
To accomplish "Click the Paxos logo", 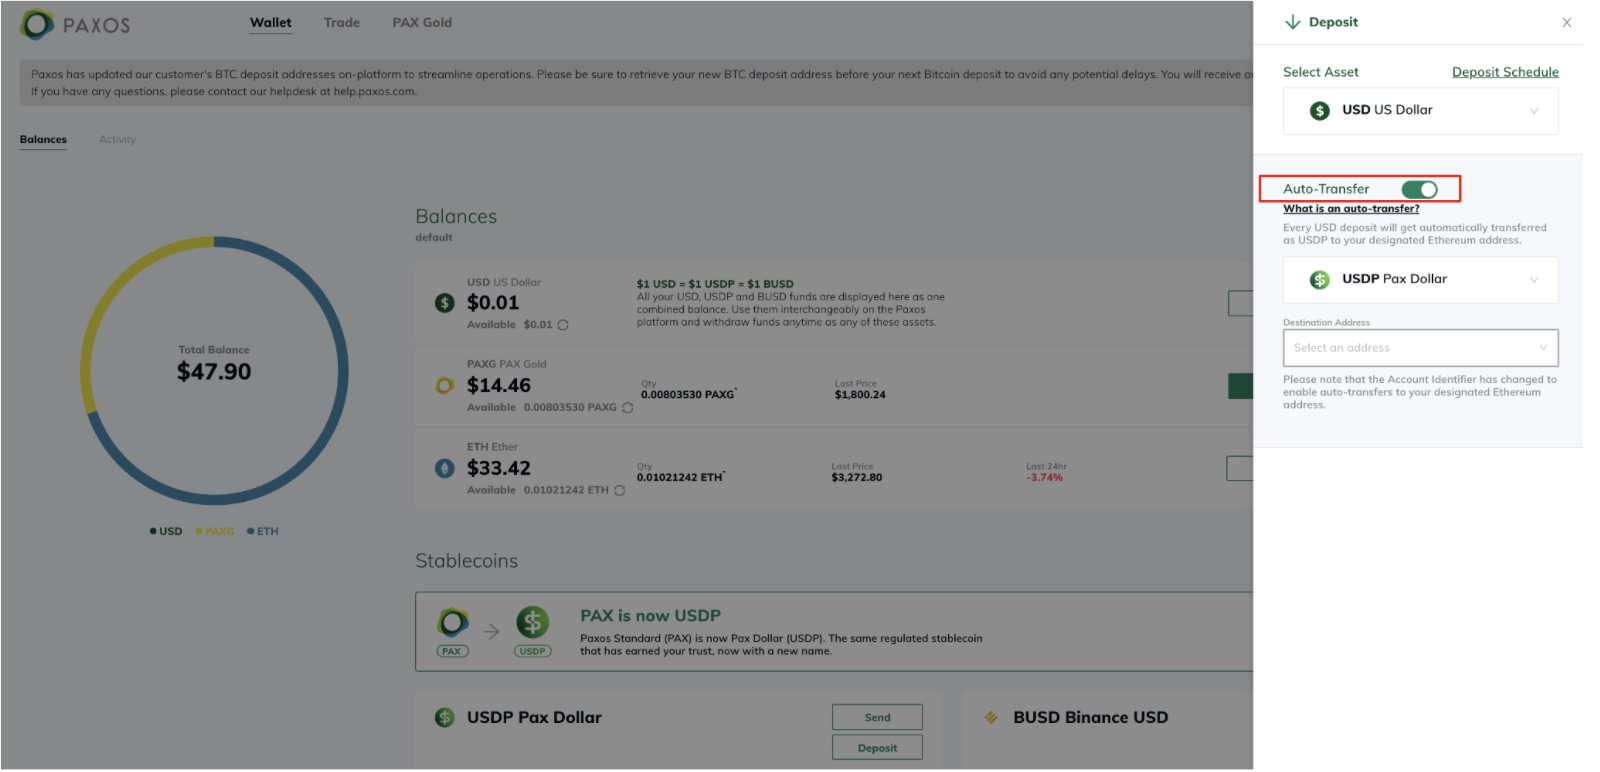I will point(76,24).
